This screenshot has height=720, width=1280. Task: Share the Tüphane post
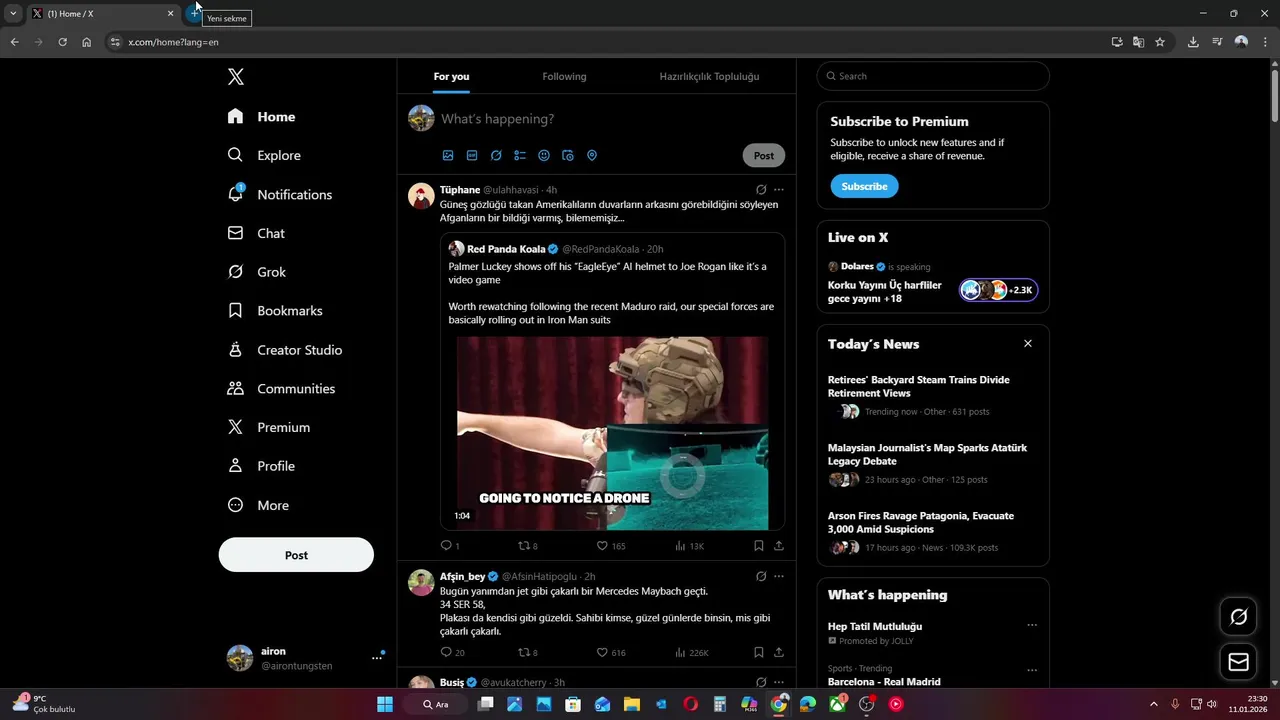coord(779,546)
